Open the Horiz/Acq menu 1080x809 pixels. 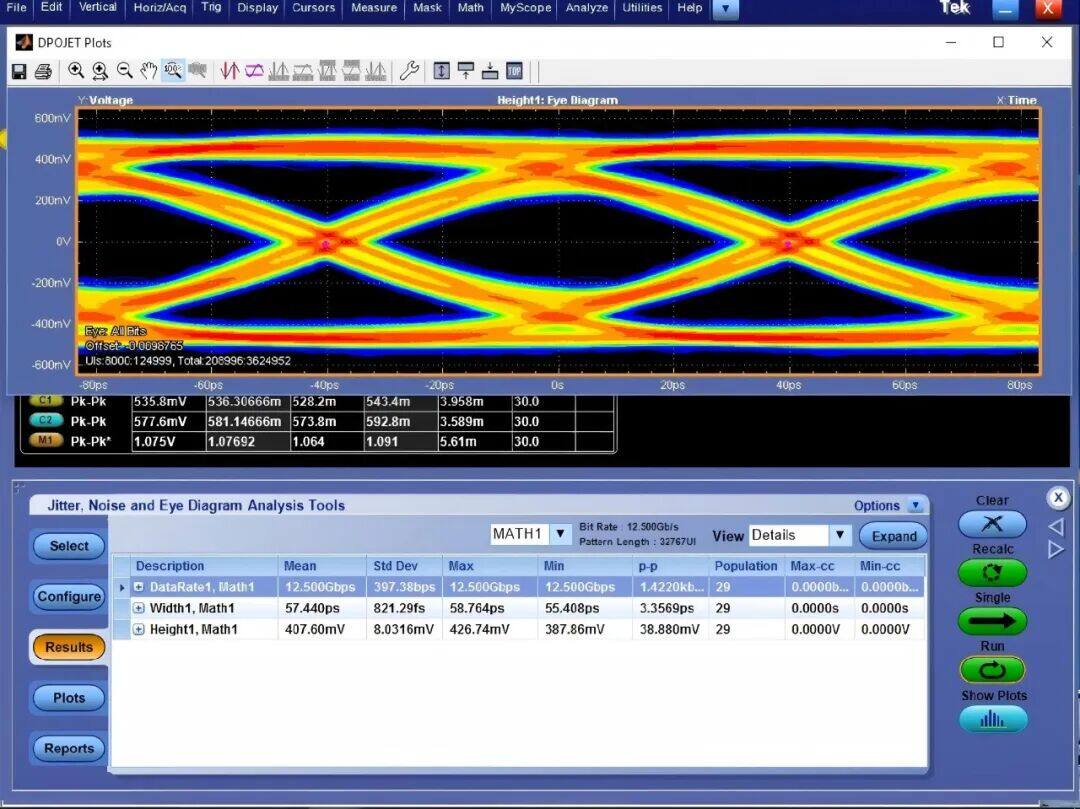[159, 8]
